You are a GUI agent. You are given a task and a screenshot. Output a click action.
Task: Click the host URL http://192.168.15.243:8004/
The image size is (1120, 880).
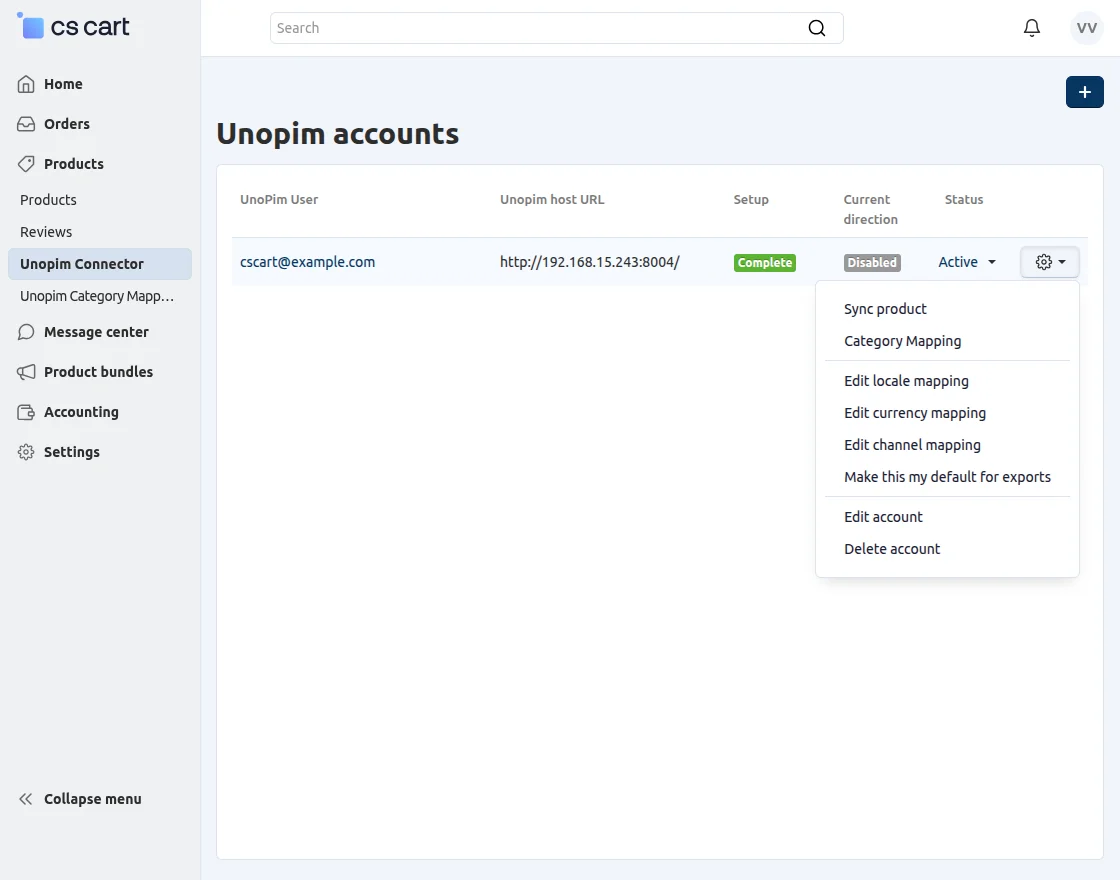(x=589, y=262)
